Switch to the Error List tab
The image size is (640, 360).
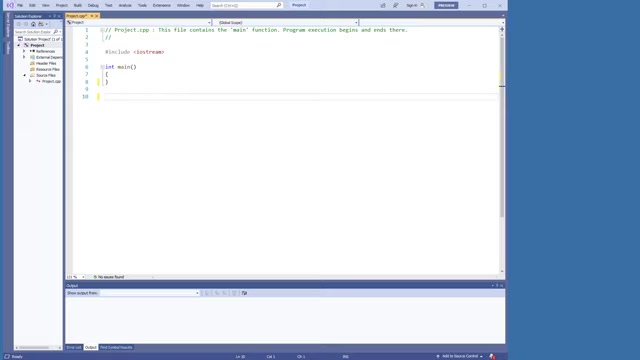[x=74, y=347]
